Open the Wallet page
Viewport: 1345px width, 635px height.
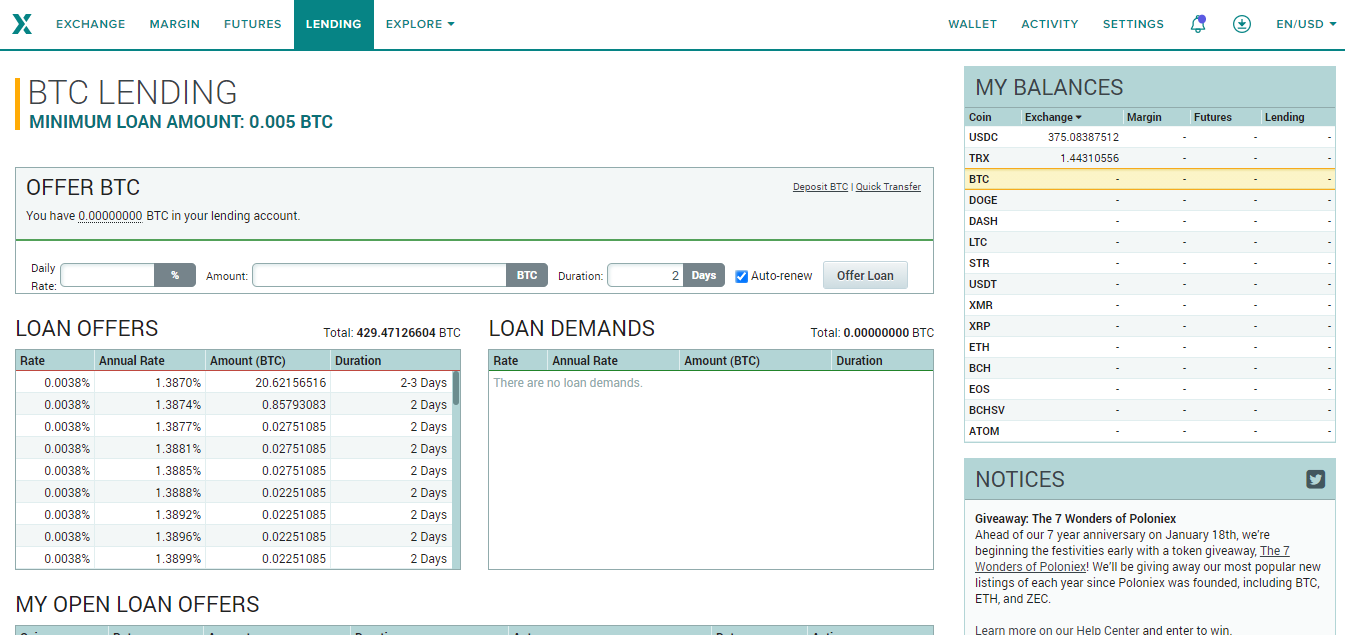(972, 24)
